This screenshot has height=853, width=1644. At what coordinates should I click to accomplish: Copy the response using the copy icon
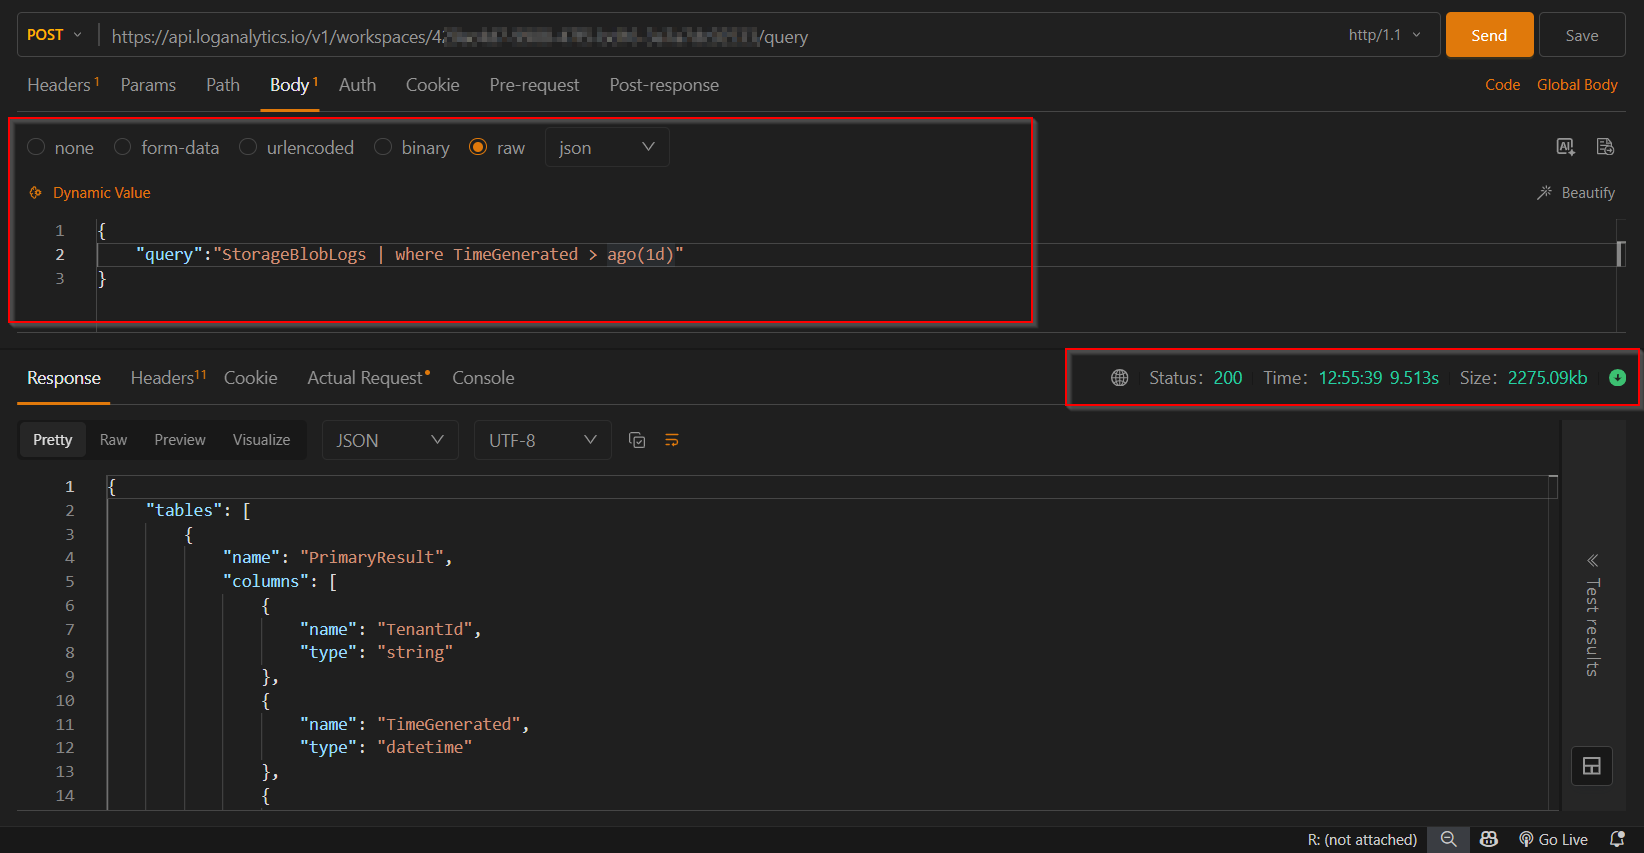tap(637, 440)
